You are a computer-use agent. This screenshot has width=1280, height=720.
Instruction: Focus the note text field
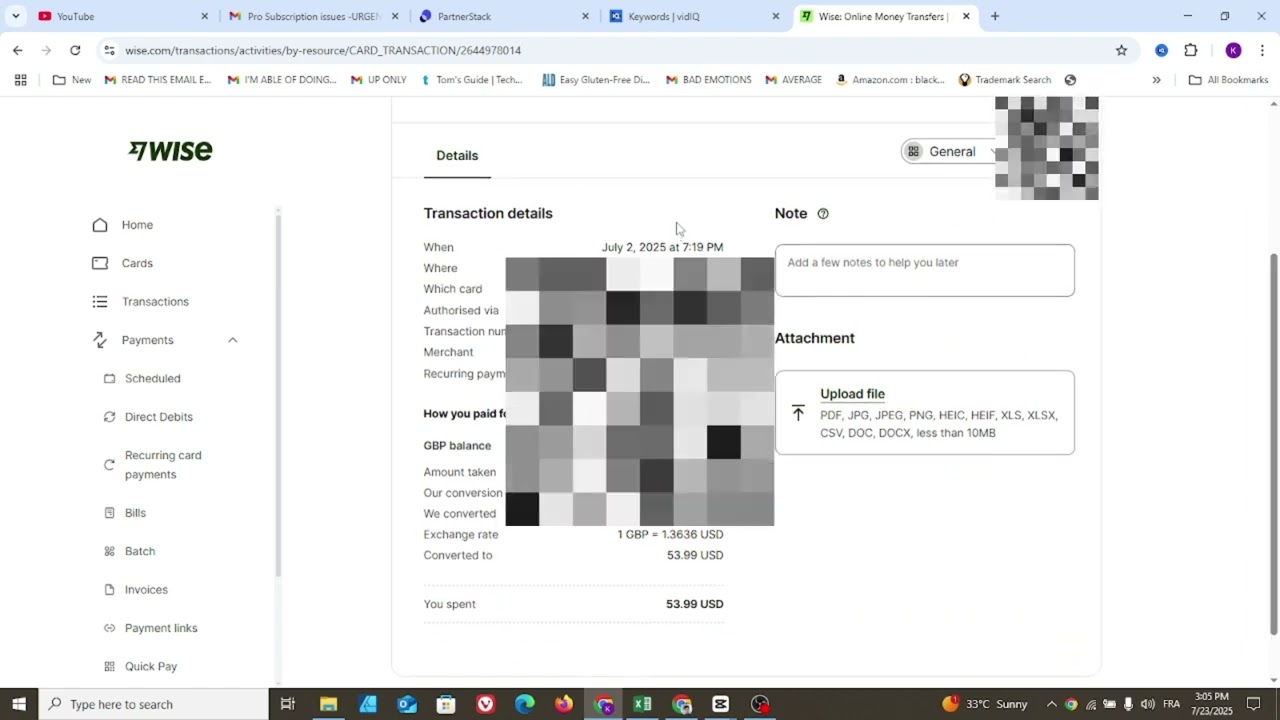click(x=924, y=270)
